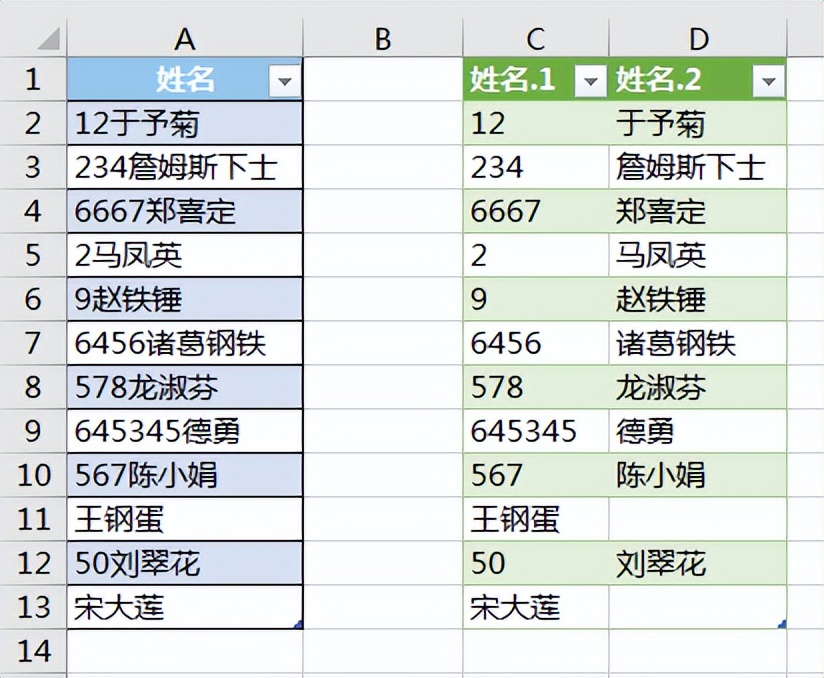The height and width of the screenshot is (678, 824).
Task: Select row 3 header
Action: pyautogui.click(x=33, y=167)
